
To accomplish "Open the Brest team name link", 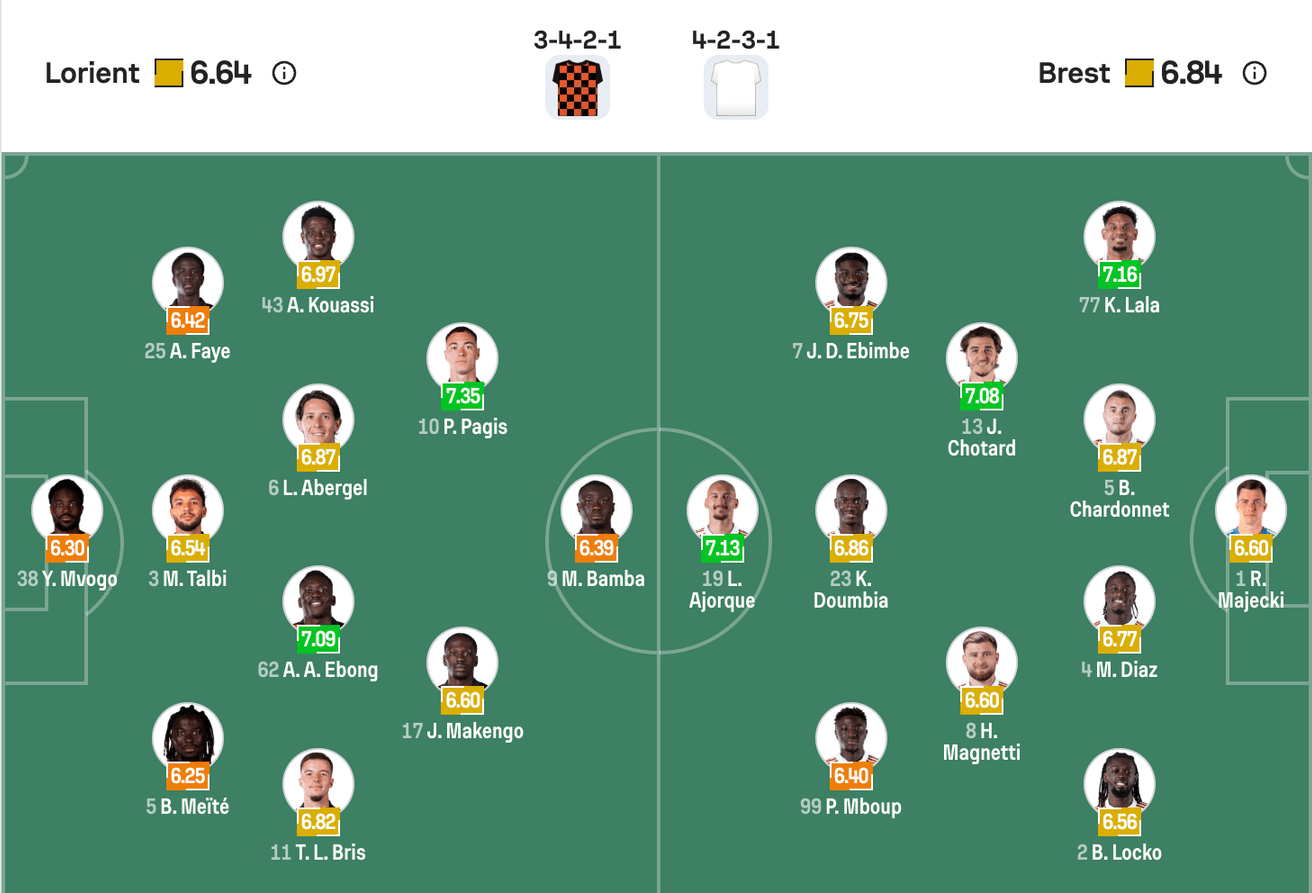I will 1073,73.
